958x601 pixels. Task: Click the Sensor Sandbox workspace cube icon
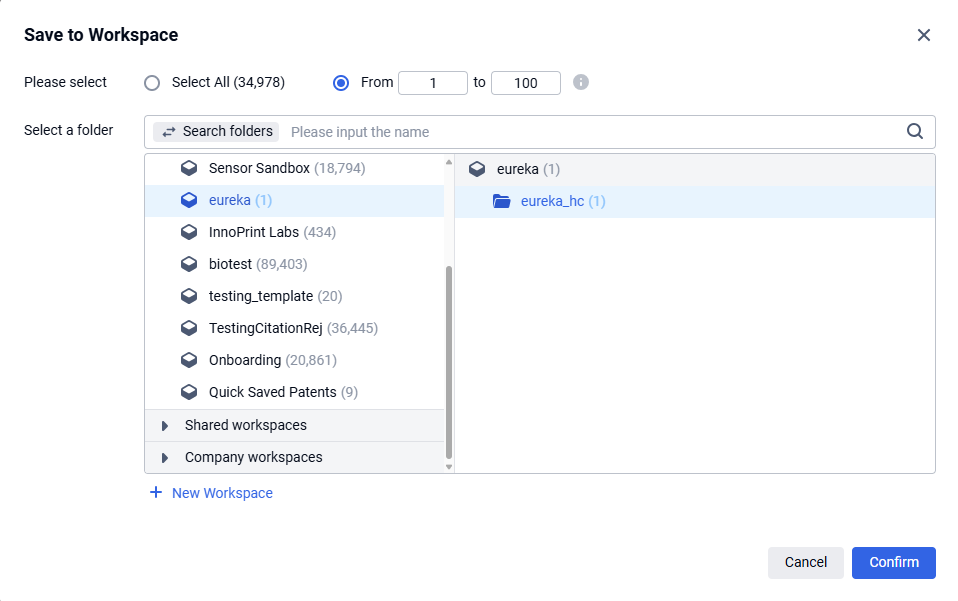[189, 168]
